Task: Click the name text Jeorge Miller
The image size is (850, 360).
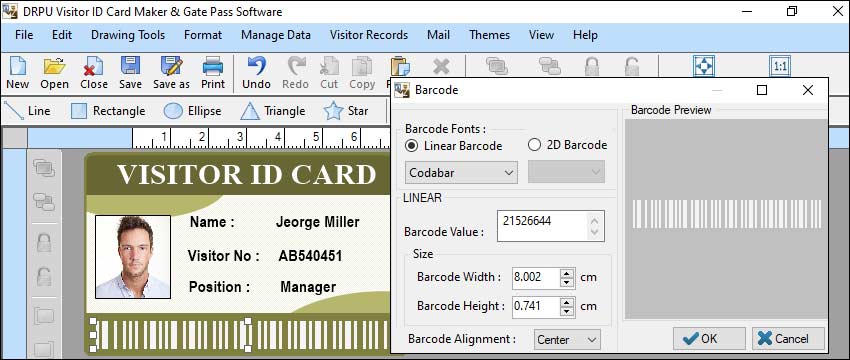Action: (x=318, y=222)
